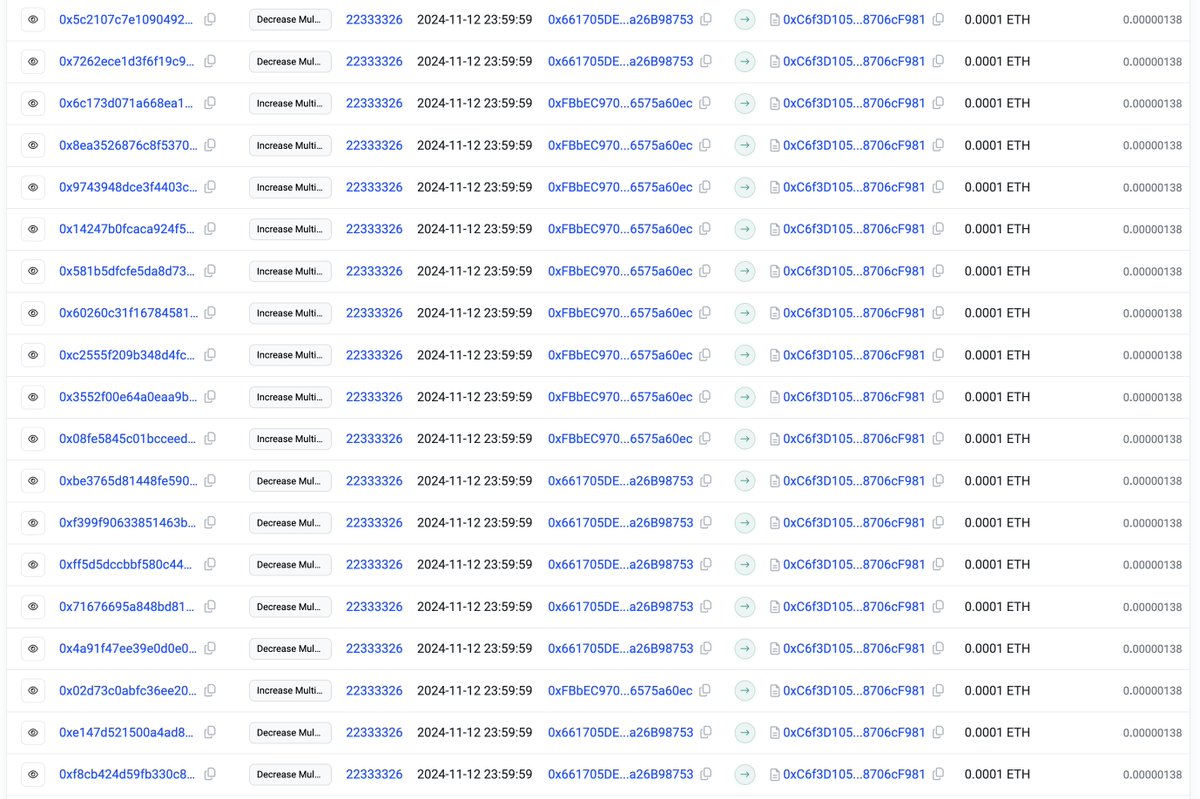Click green arrow icon in row 0x71676695a848bd81
This screenshot has width=1200, height=799.
point(745,607)
